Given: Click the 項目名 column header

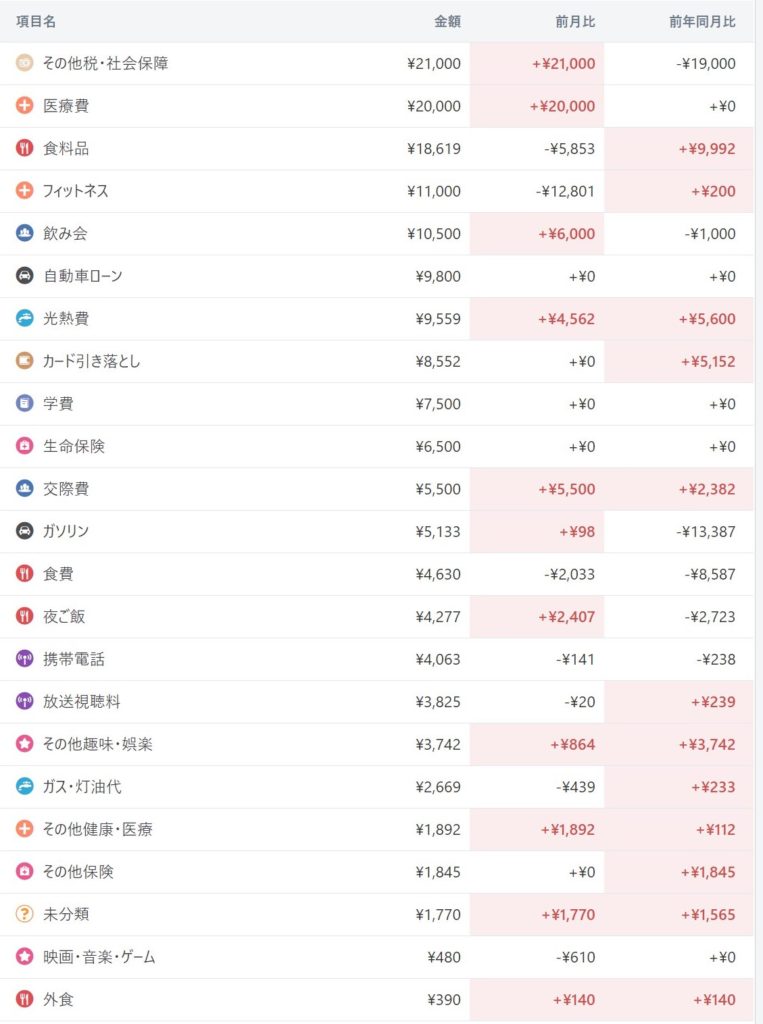Looking at the screenshot, I should point(36,21).
